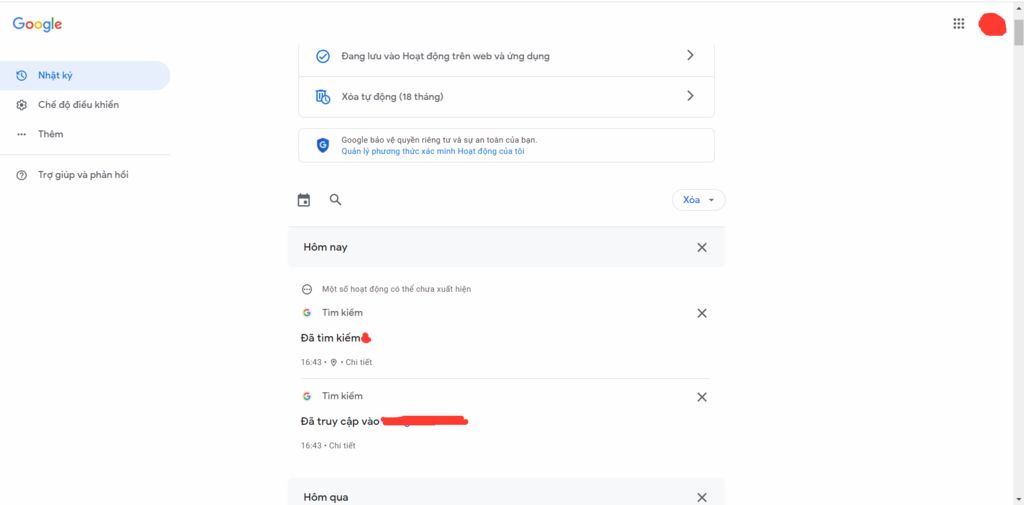
Task: Remove the Đã truy cập vào entry
Action: (701, 397)
